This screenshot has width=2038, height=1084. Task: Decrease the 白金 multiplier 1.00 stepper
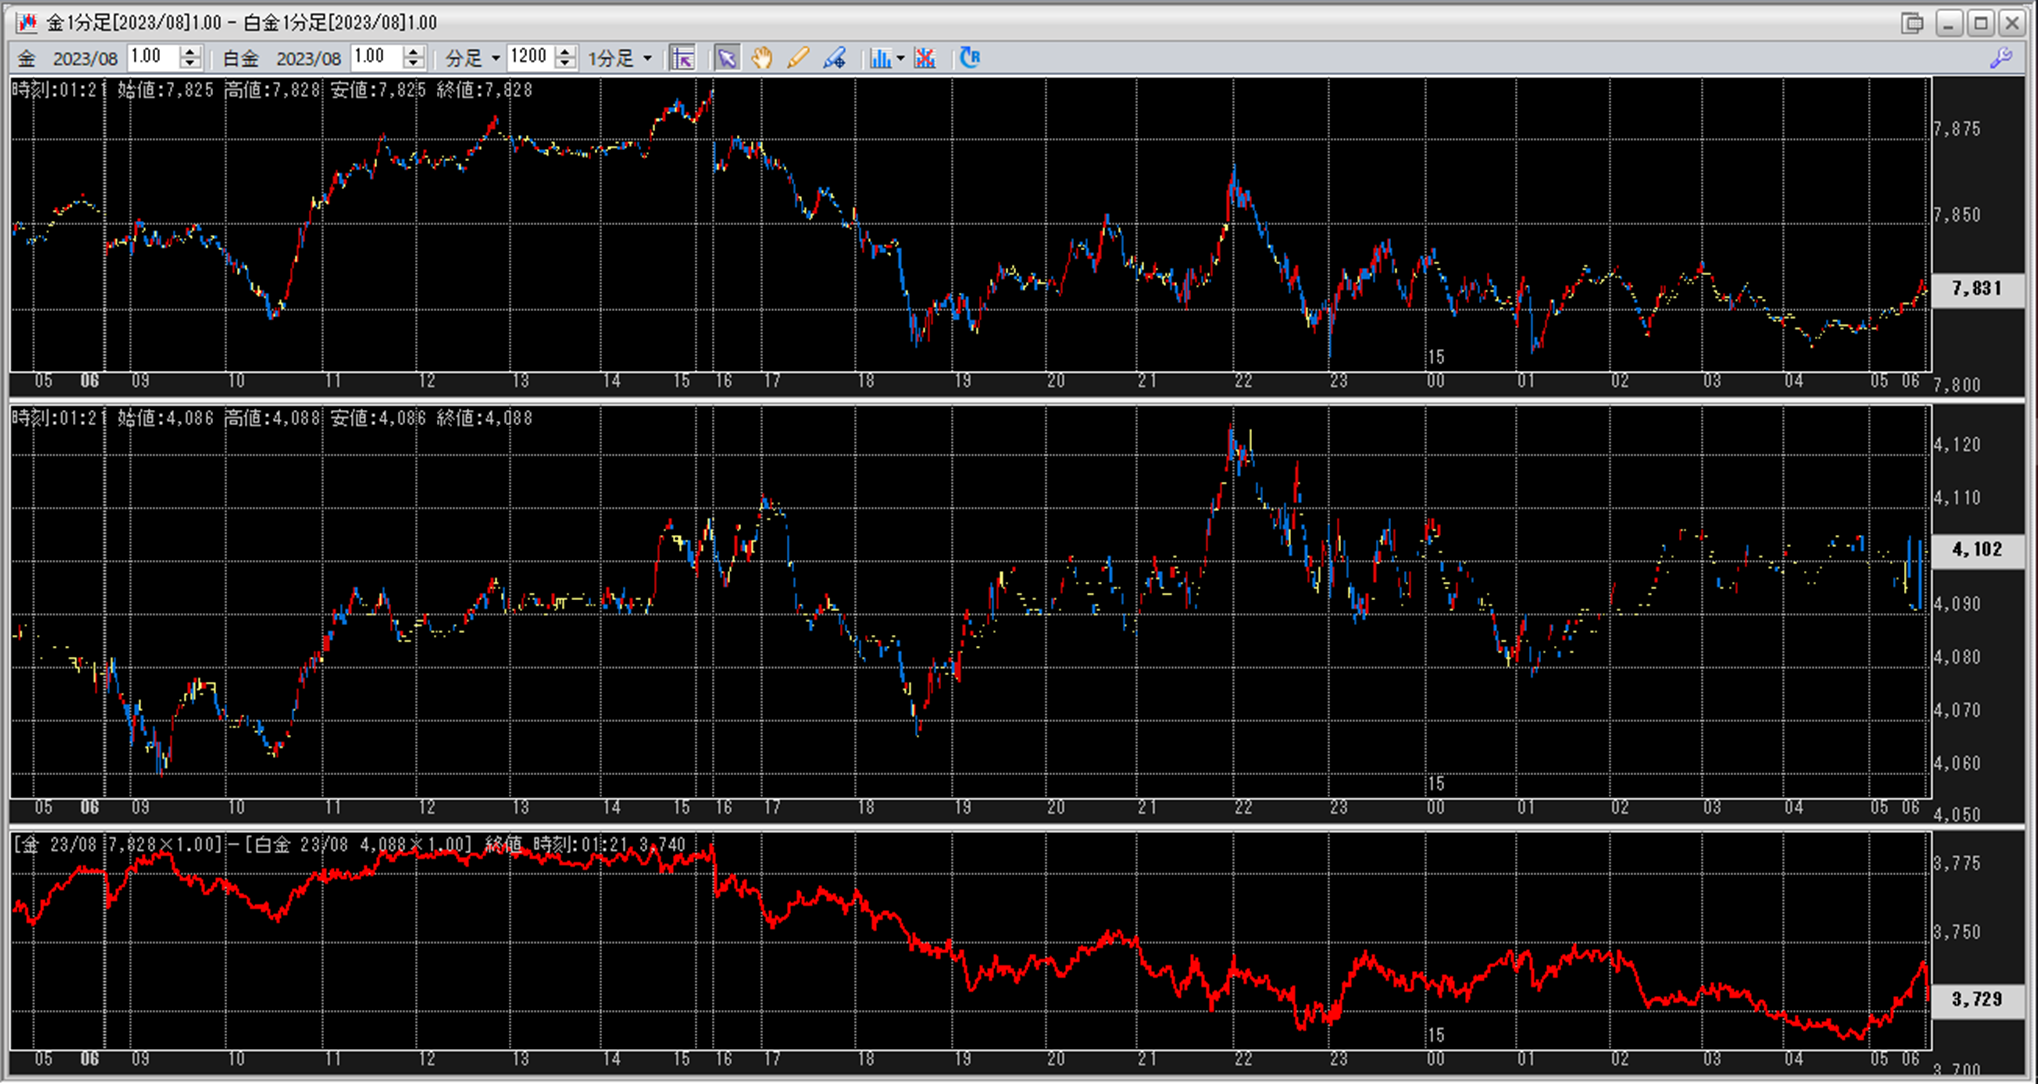point(413,64)
